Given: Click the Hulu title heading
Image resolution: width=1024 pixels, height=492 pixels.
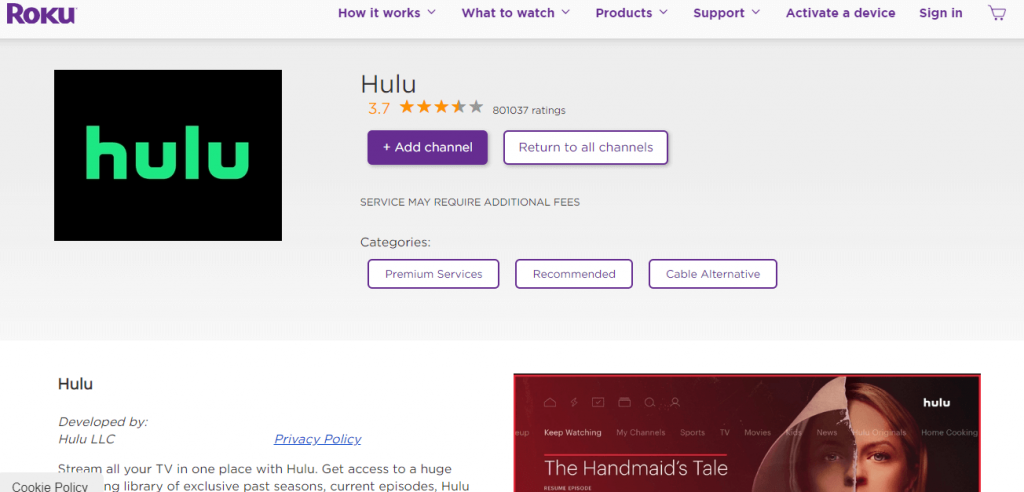Looking at the screenshot, I should pyautogui.click(x=388, y=84).
